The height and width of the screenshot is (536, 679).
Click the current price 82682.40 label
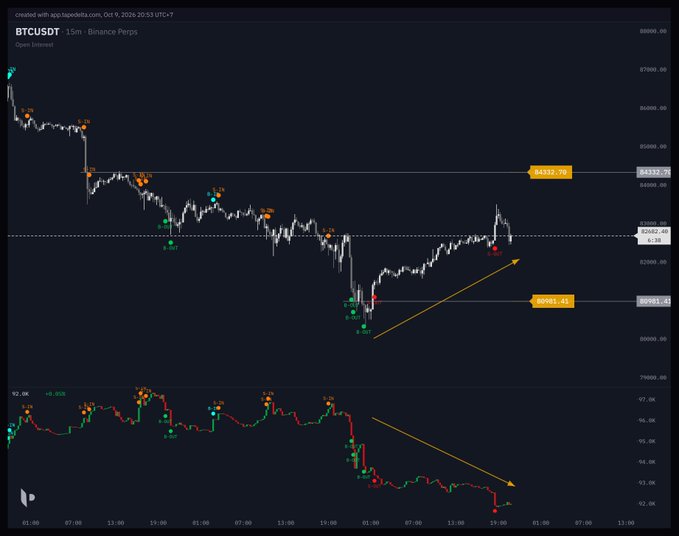[x=654, y=232]
